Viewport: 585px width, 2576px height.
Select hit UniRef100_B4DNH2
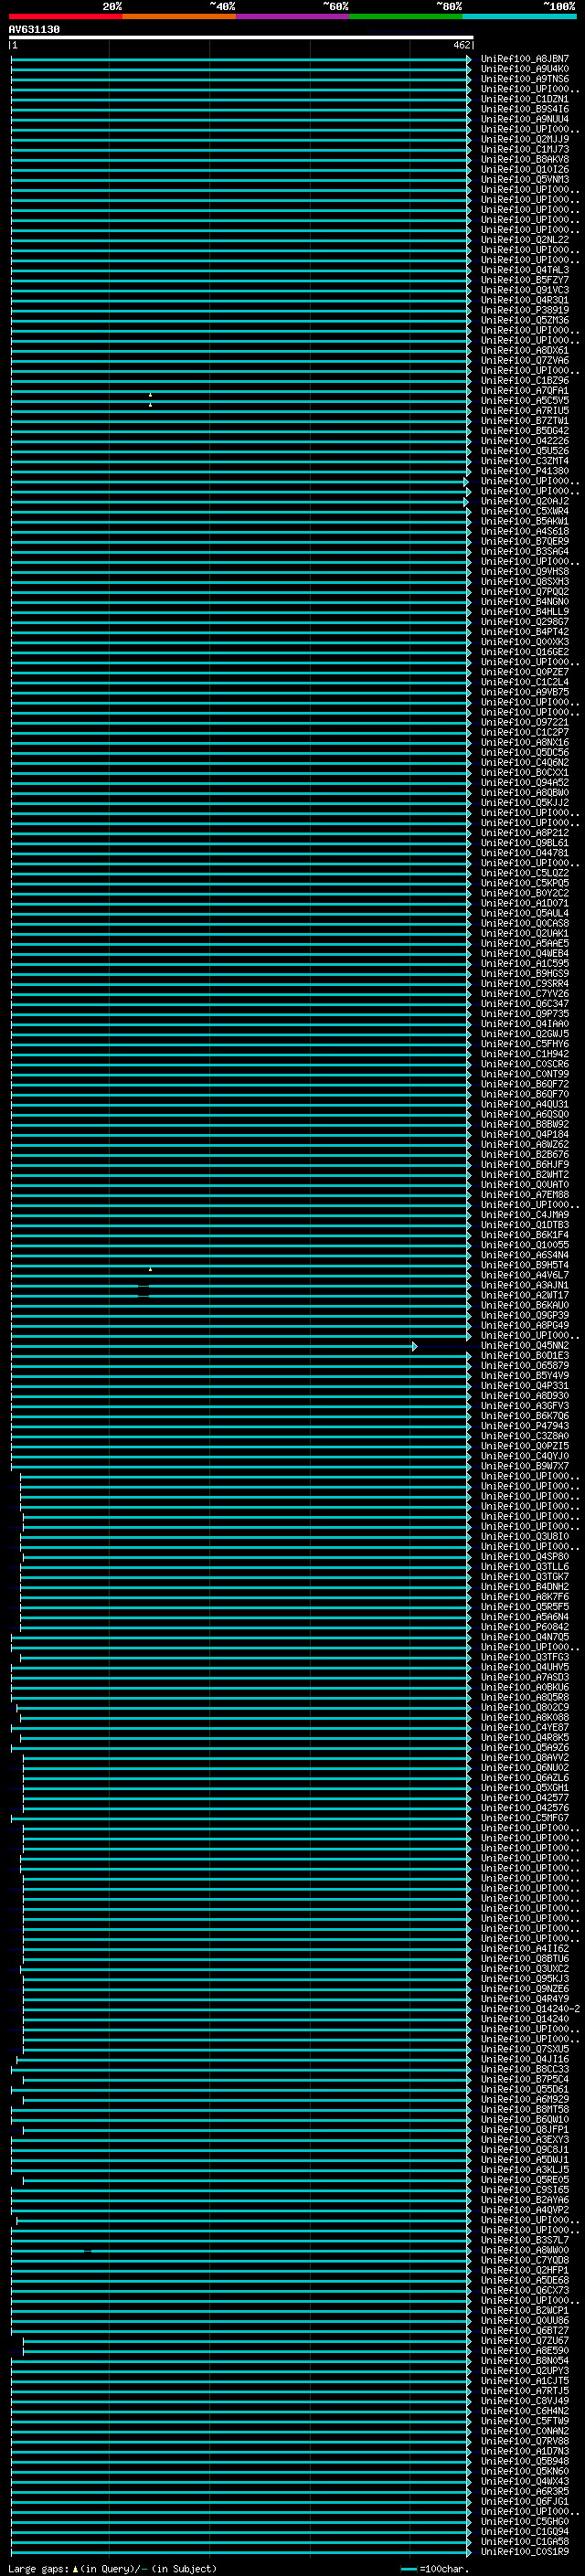pos(525,1587)
